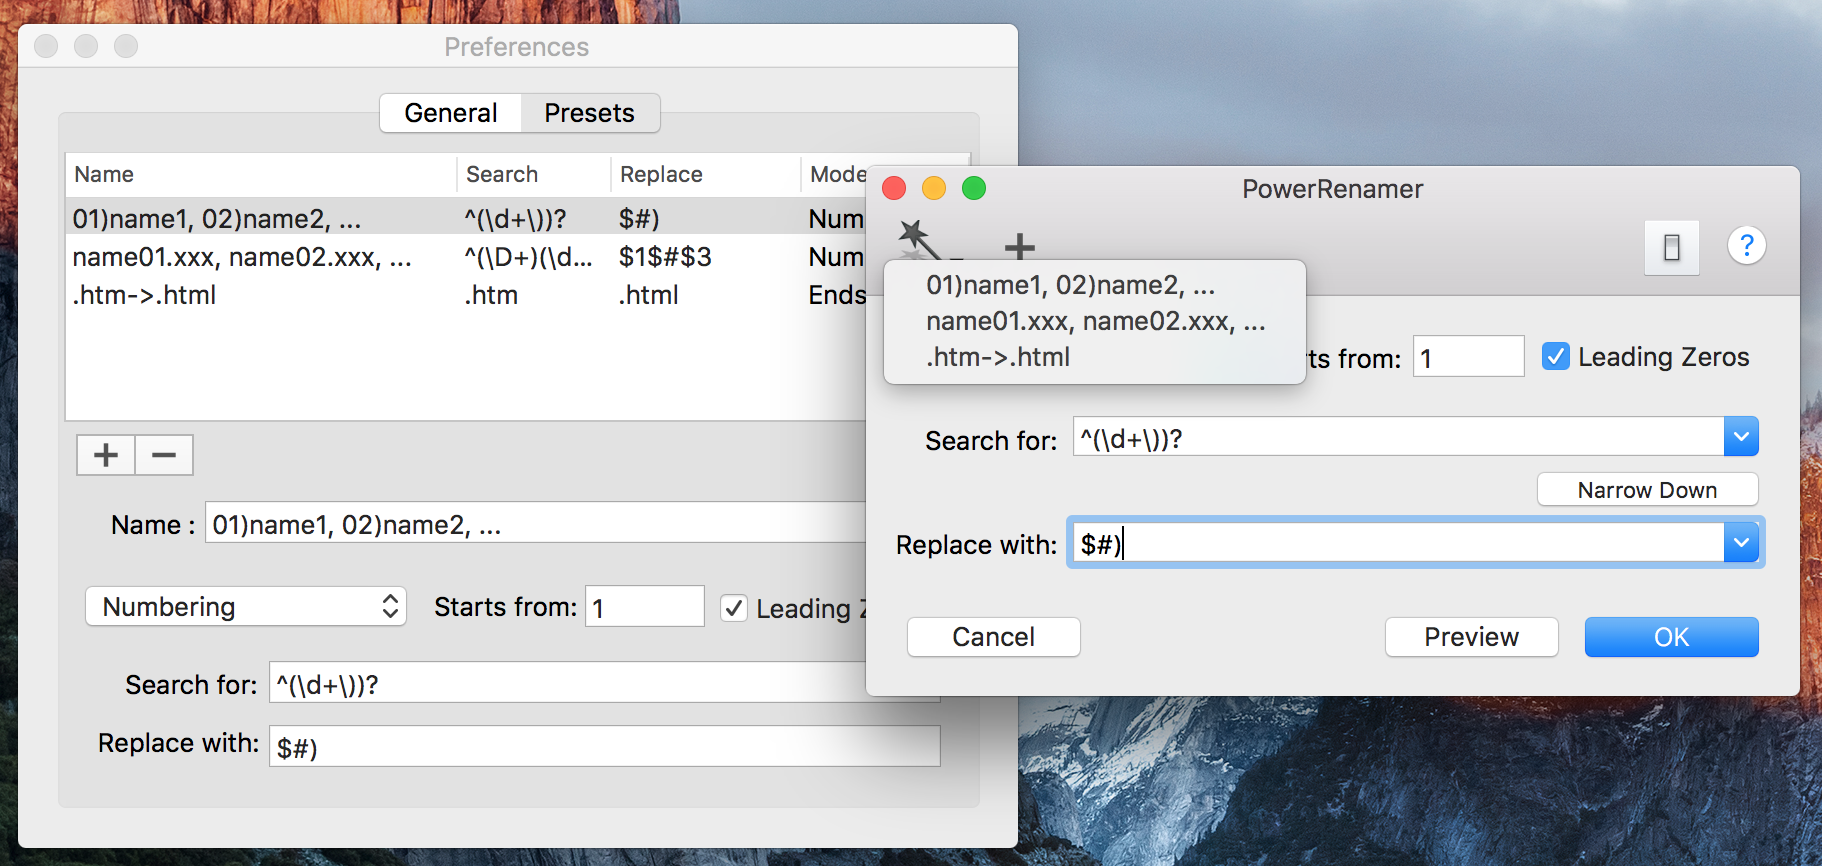Open the Numbering mode popup menu

pyautogui.click(x=246, y=607)
